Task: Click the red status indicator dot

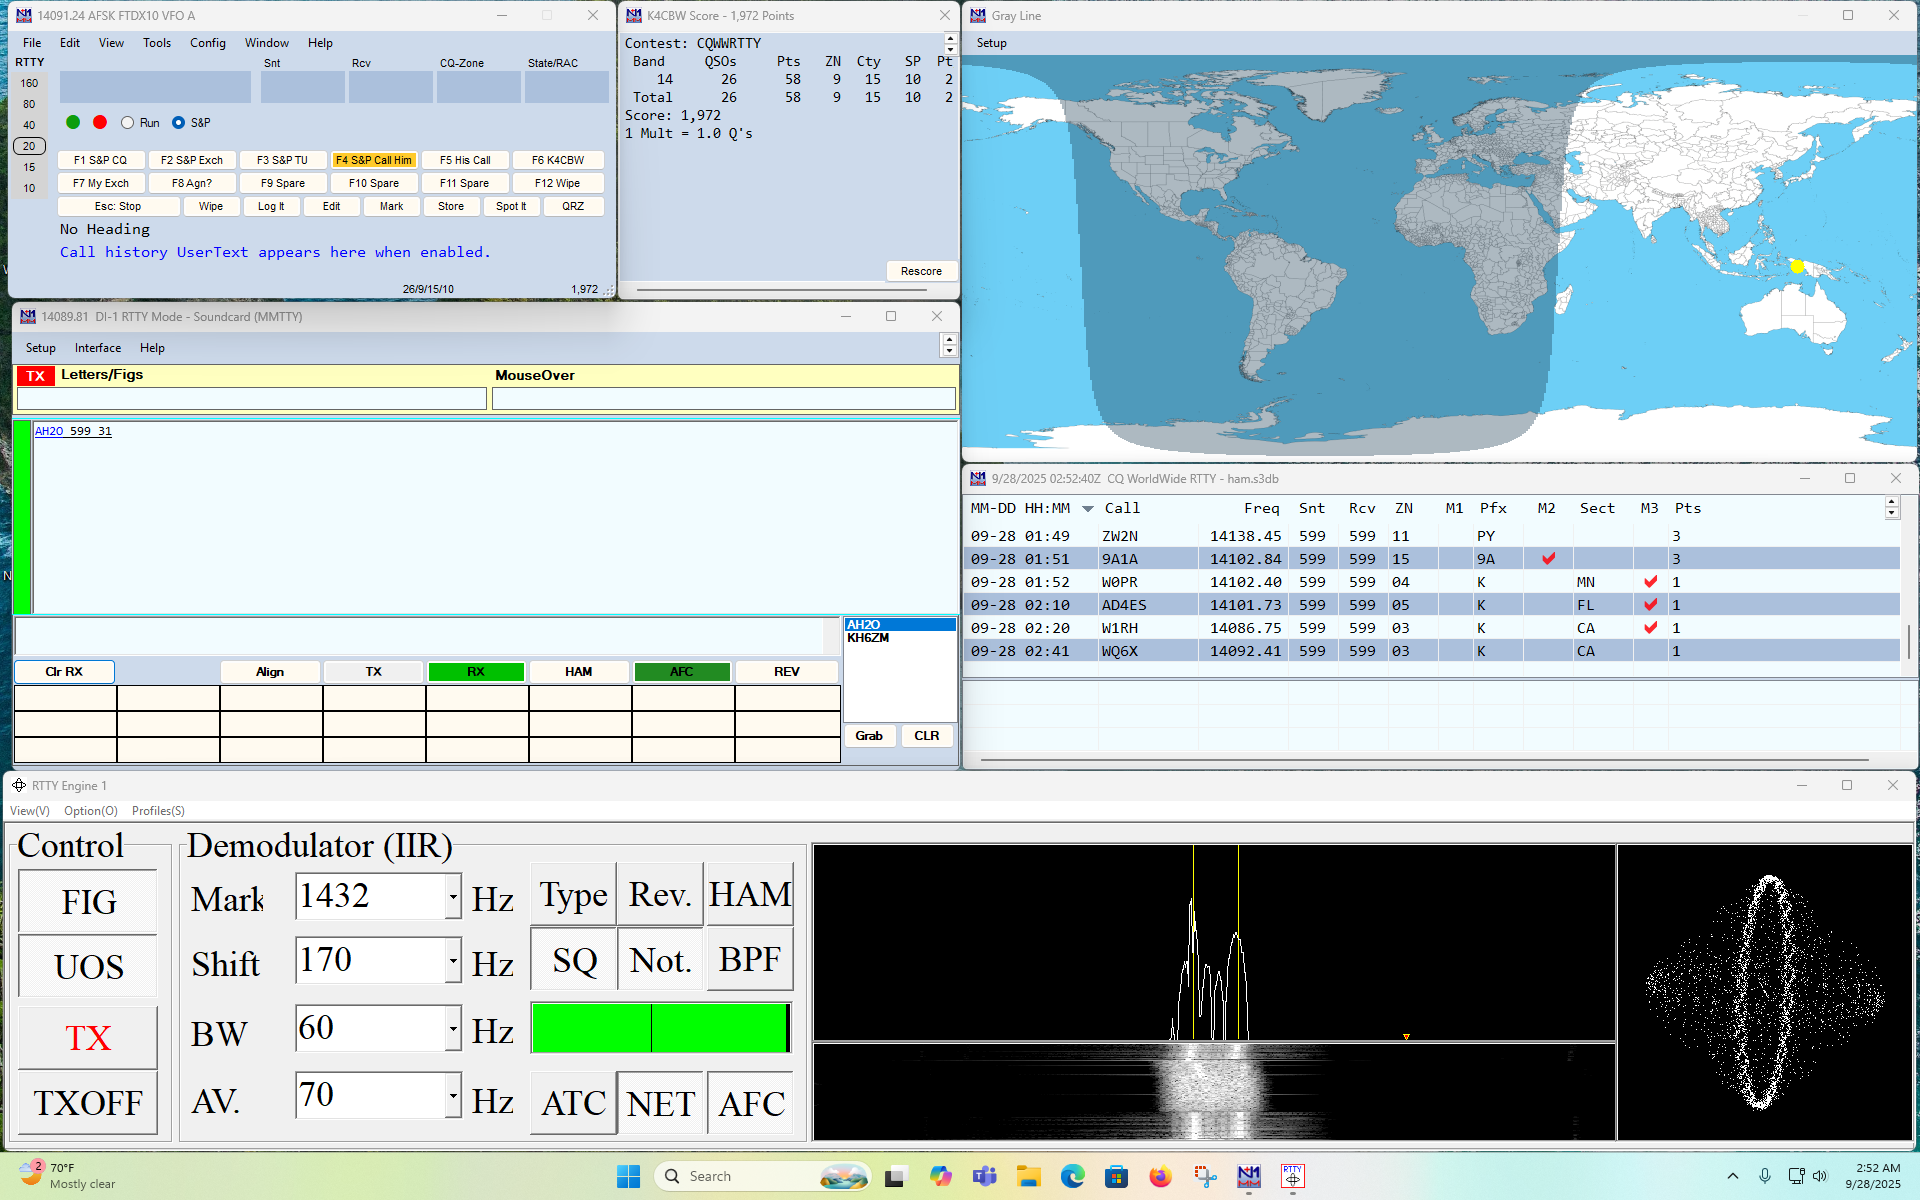Action: point(100,122)
